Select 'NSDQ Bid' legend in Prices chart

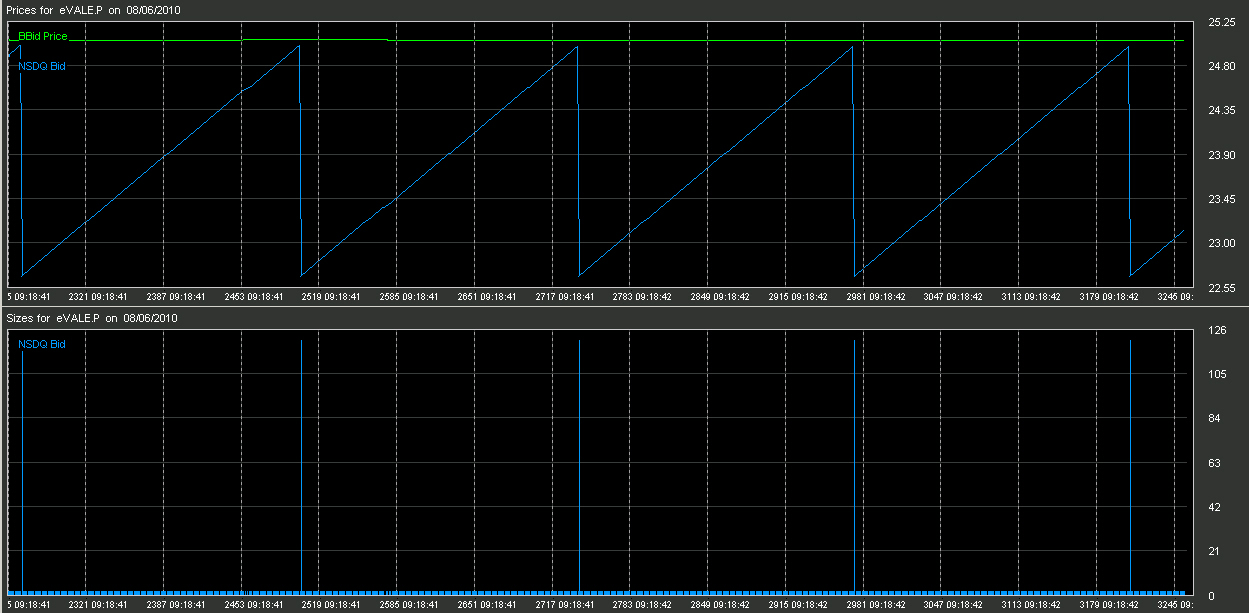pos(43,66)
